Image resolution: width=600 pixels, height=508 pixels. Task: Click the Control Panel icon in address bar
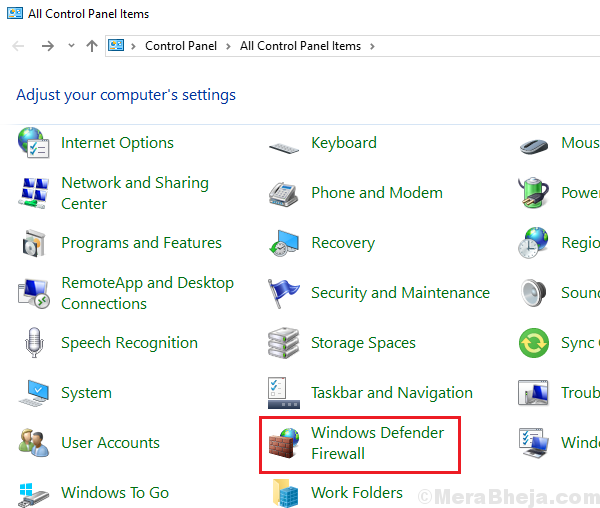(x=116, y=46)
